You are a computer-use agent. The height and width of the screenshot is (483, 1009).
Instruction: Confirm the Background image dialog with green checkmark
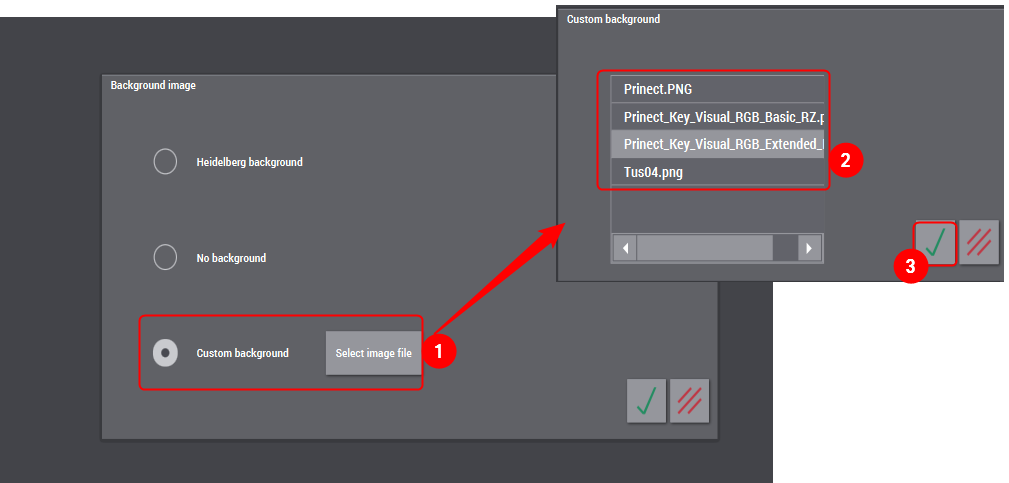(x=646, y=400)
